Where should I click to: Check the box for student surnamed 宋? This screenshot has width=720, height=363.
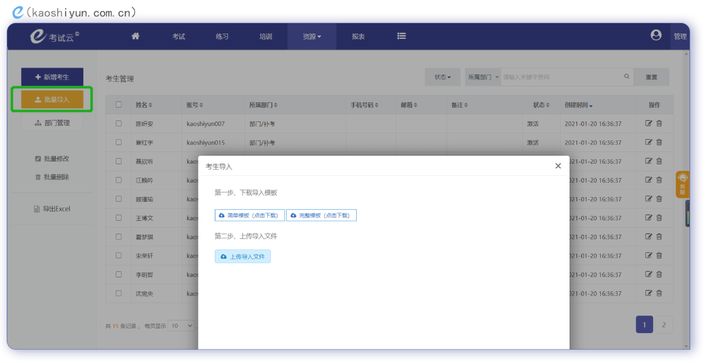pyautogui.click(x=118, y=255)
